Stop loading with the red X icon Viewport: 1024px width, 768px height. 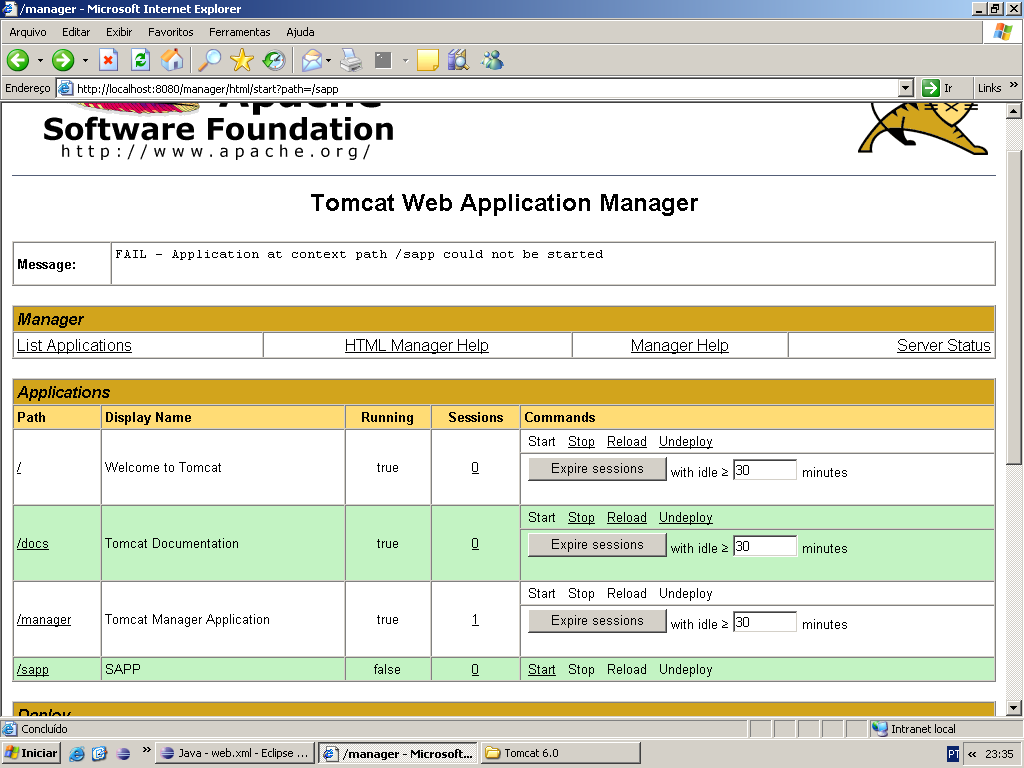(x=108, y=61)
